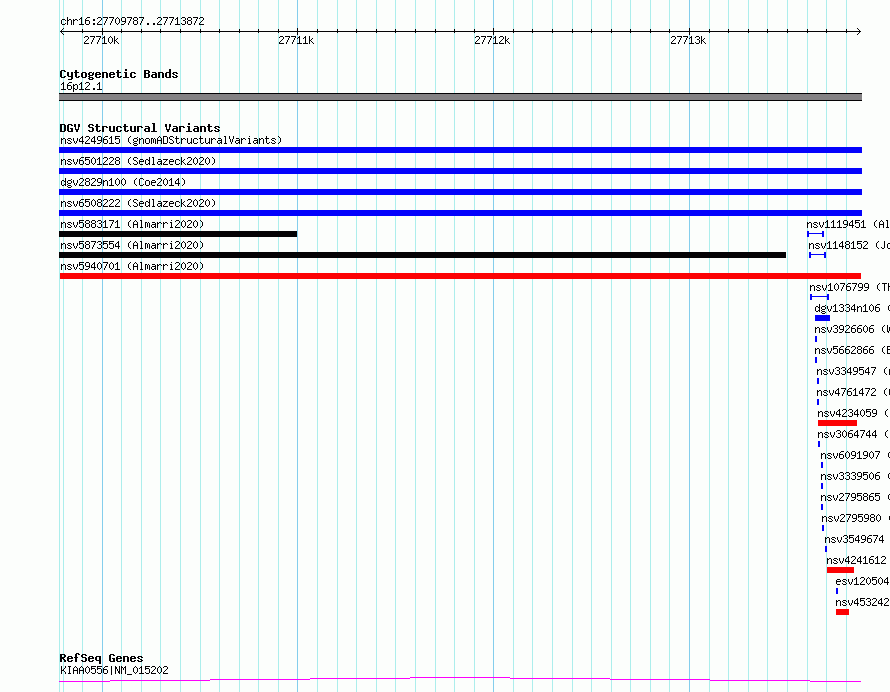
Task: Select the red bar under nsv4241612
Action: [841, 570]
